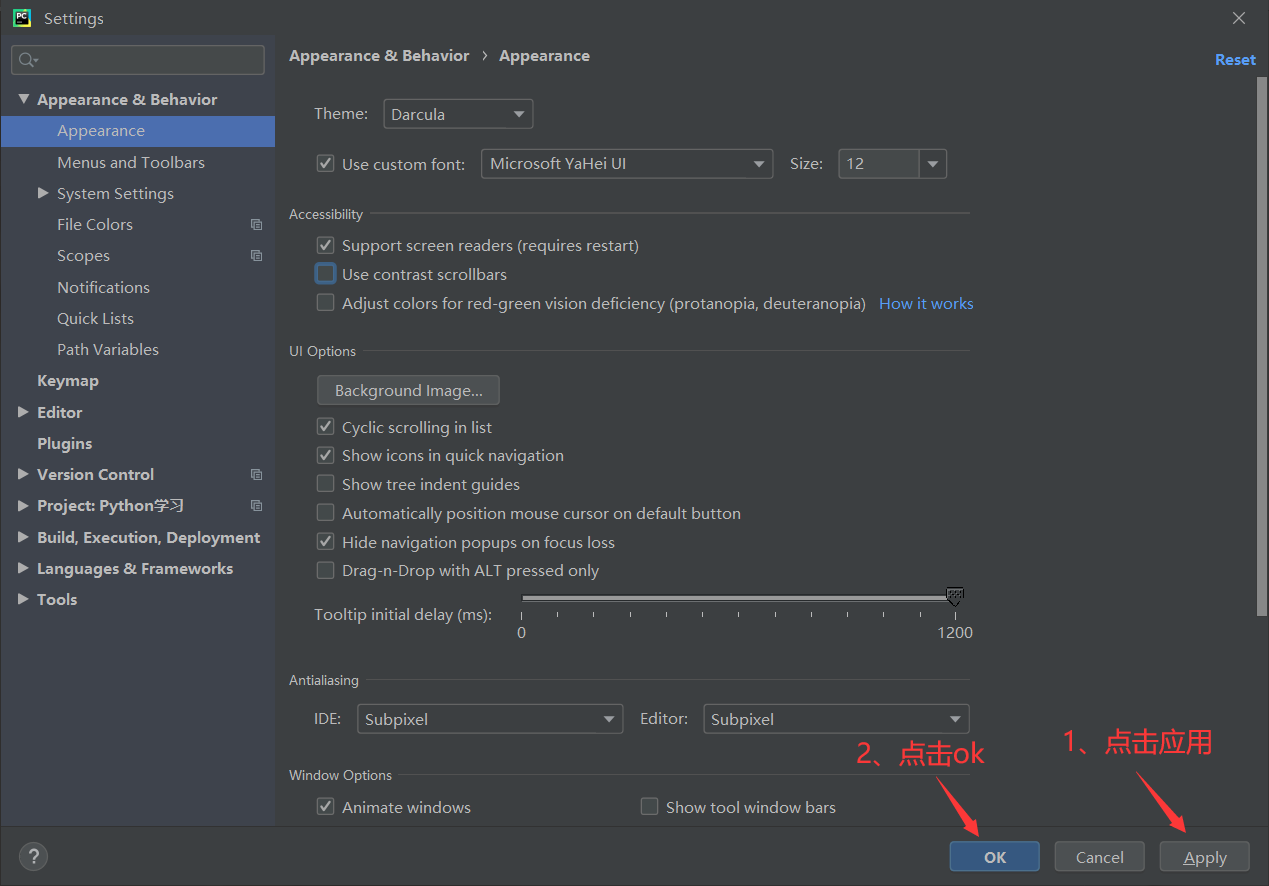
Task: Toggle the Animate windows checkbox
Action: point(325,806)
